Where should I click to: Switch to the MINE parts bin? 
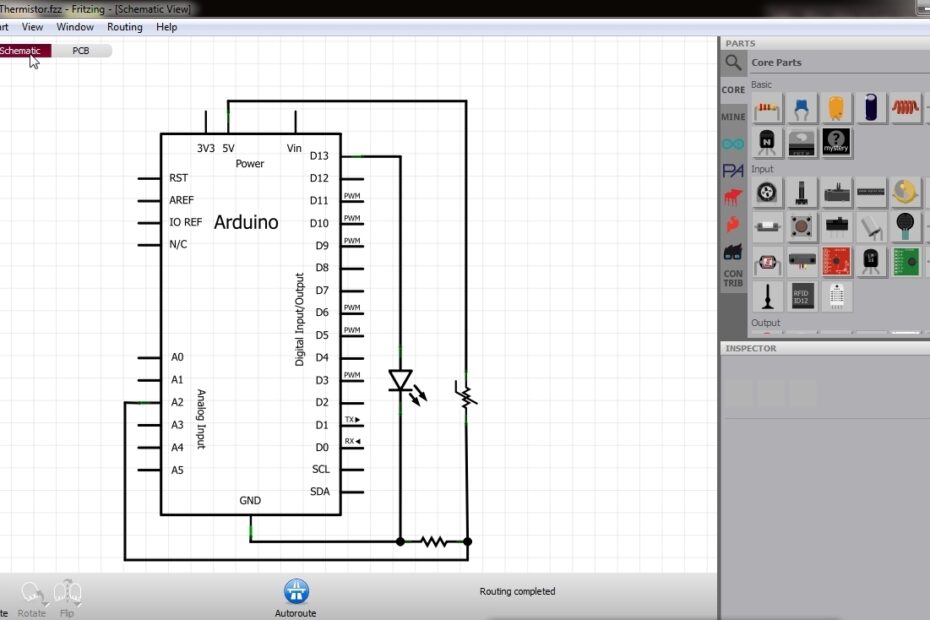point(733,116)
